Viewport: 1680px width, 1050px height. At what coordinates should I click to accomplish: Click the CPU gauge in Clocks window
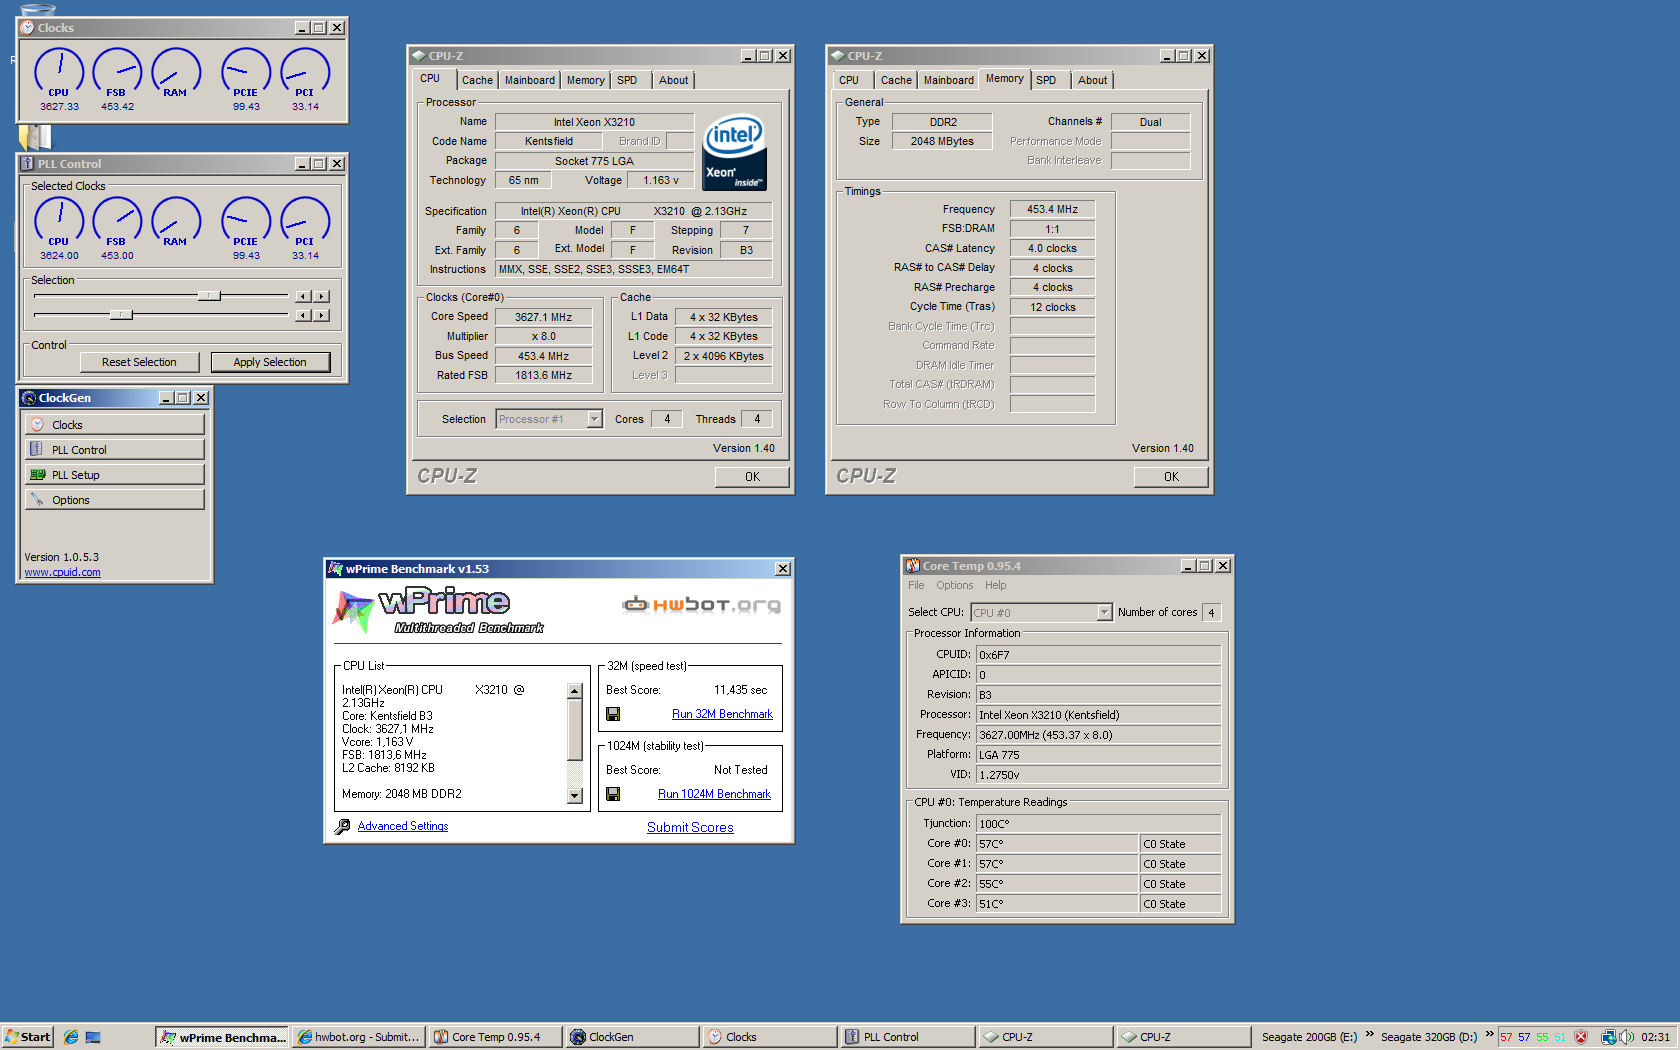[59, 73]
